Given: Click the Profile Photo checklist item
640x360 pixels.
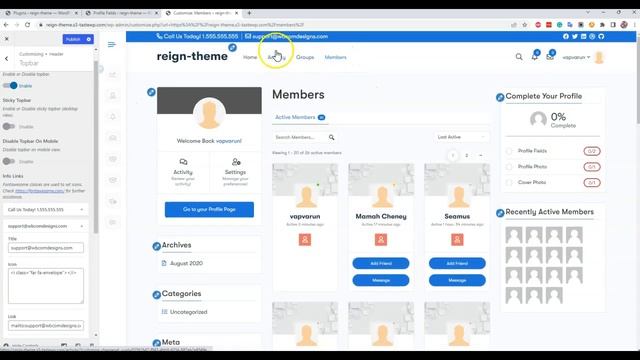Looking at the screenshot, I should [x=553, y=167].
